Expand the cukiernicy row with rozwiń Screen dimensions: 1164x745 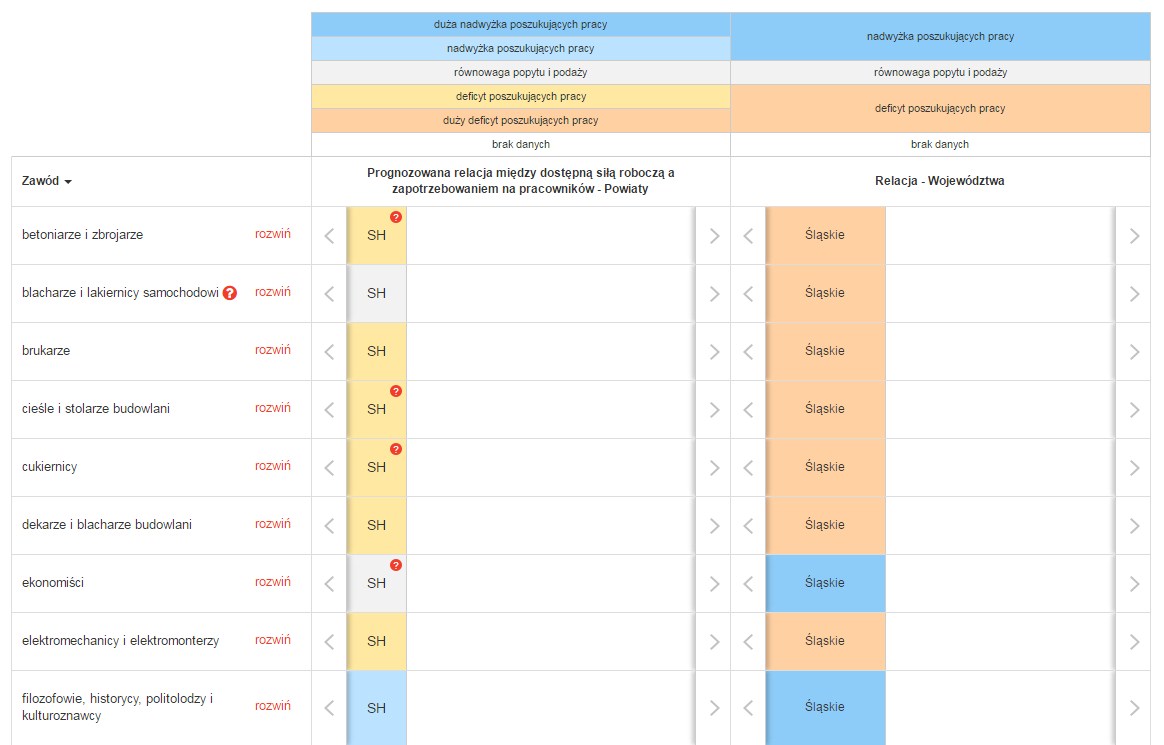coord(272,466)
